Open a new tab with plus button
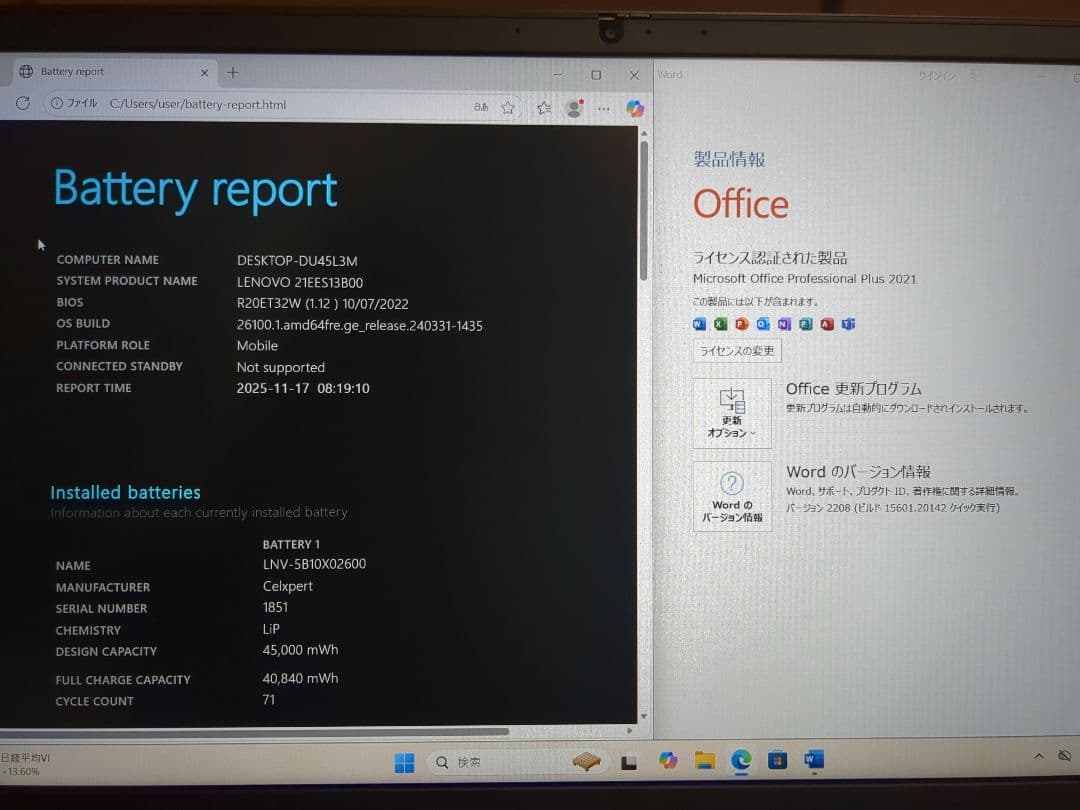This screenshot has width=1080, height=810. tap(233, 71)
